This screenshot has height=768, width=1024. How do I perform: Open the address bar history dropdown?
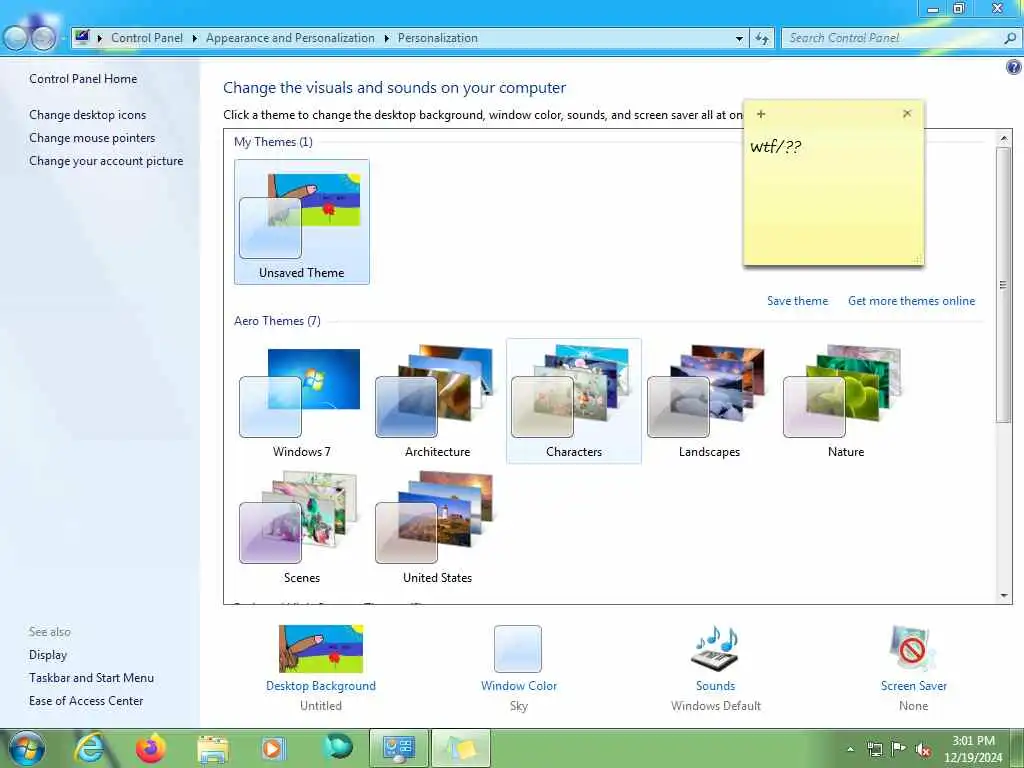pos(739,39)
